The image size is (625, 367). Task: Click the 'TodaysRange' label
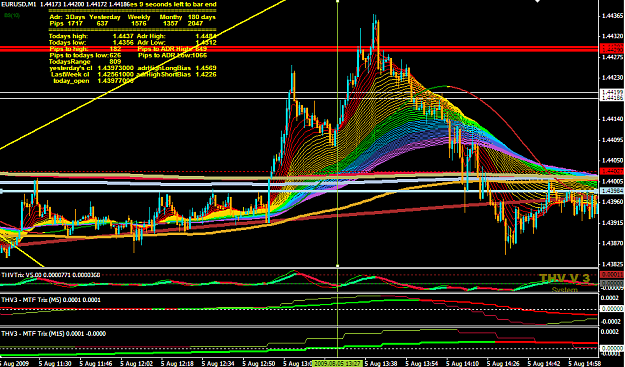point(70,62)
